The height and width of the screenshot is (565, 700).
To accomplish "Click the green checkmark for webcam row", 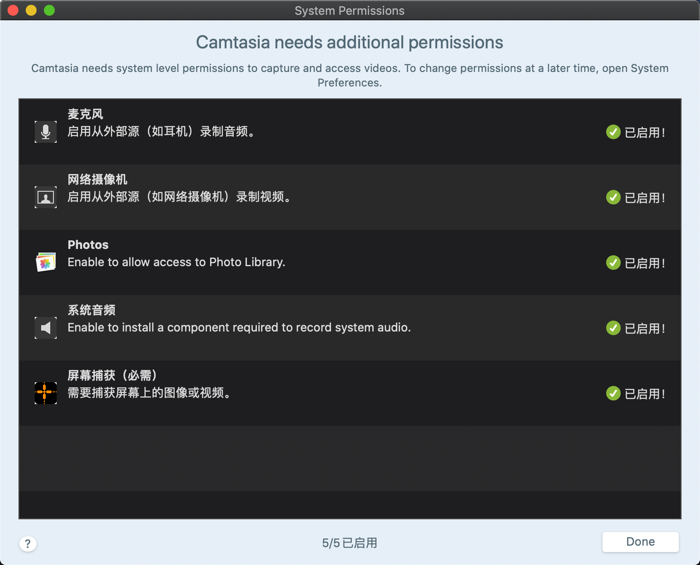I will click(x=613, y=197).
